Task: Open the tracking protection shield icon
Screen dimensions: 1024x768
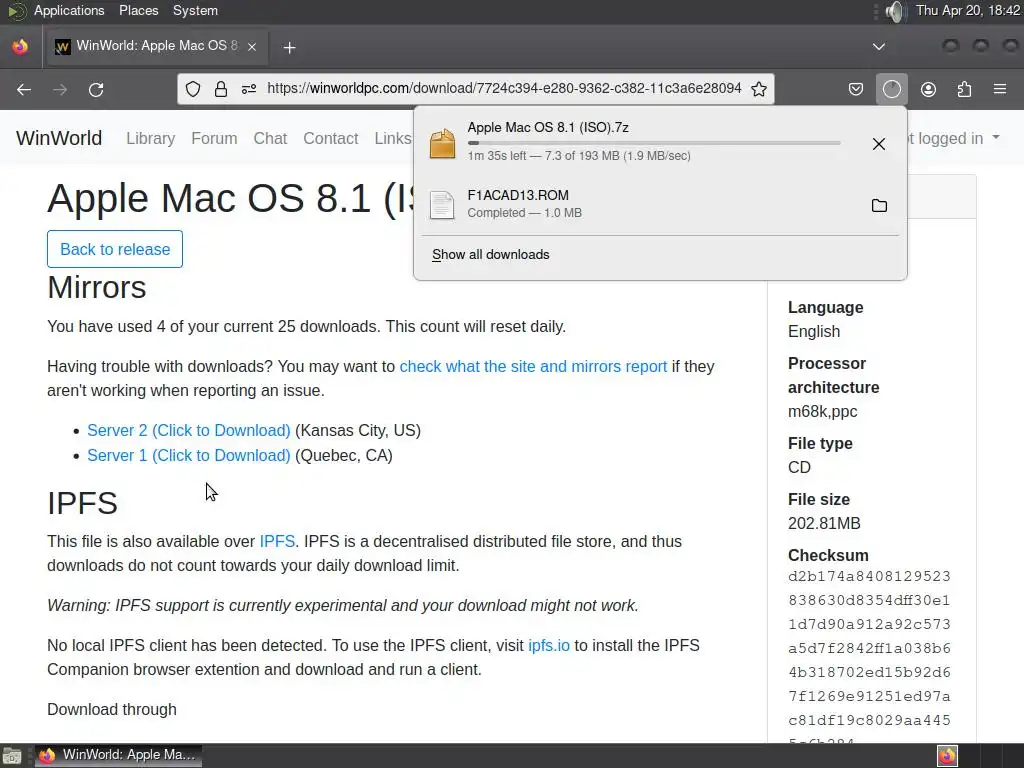Action: point(193,89)
